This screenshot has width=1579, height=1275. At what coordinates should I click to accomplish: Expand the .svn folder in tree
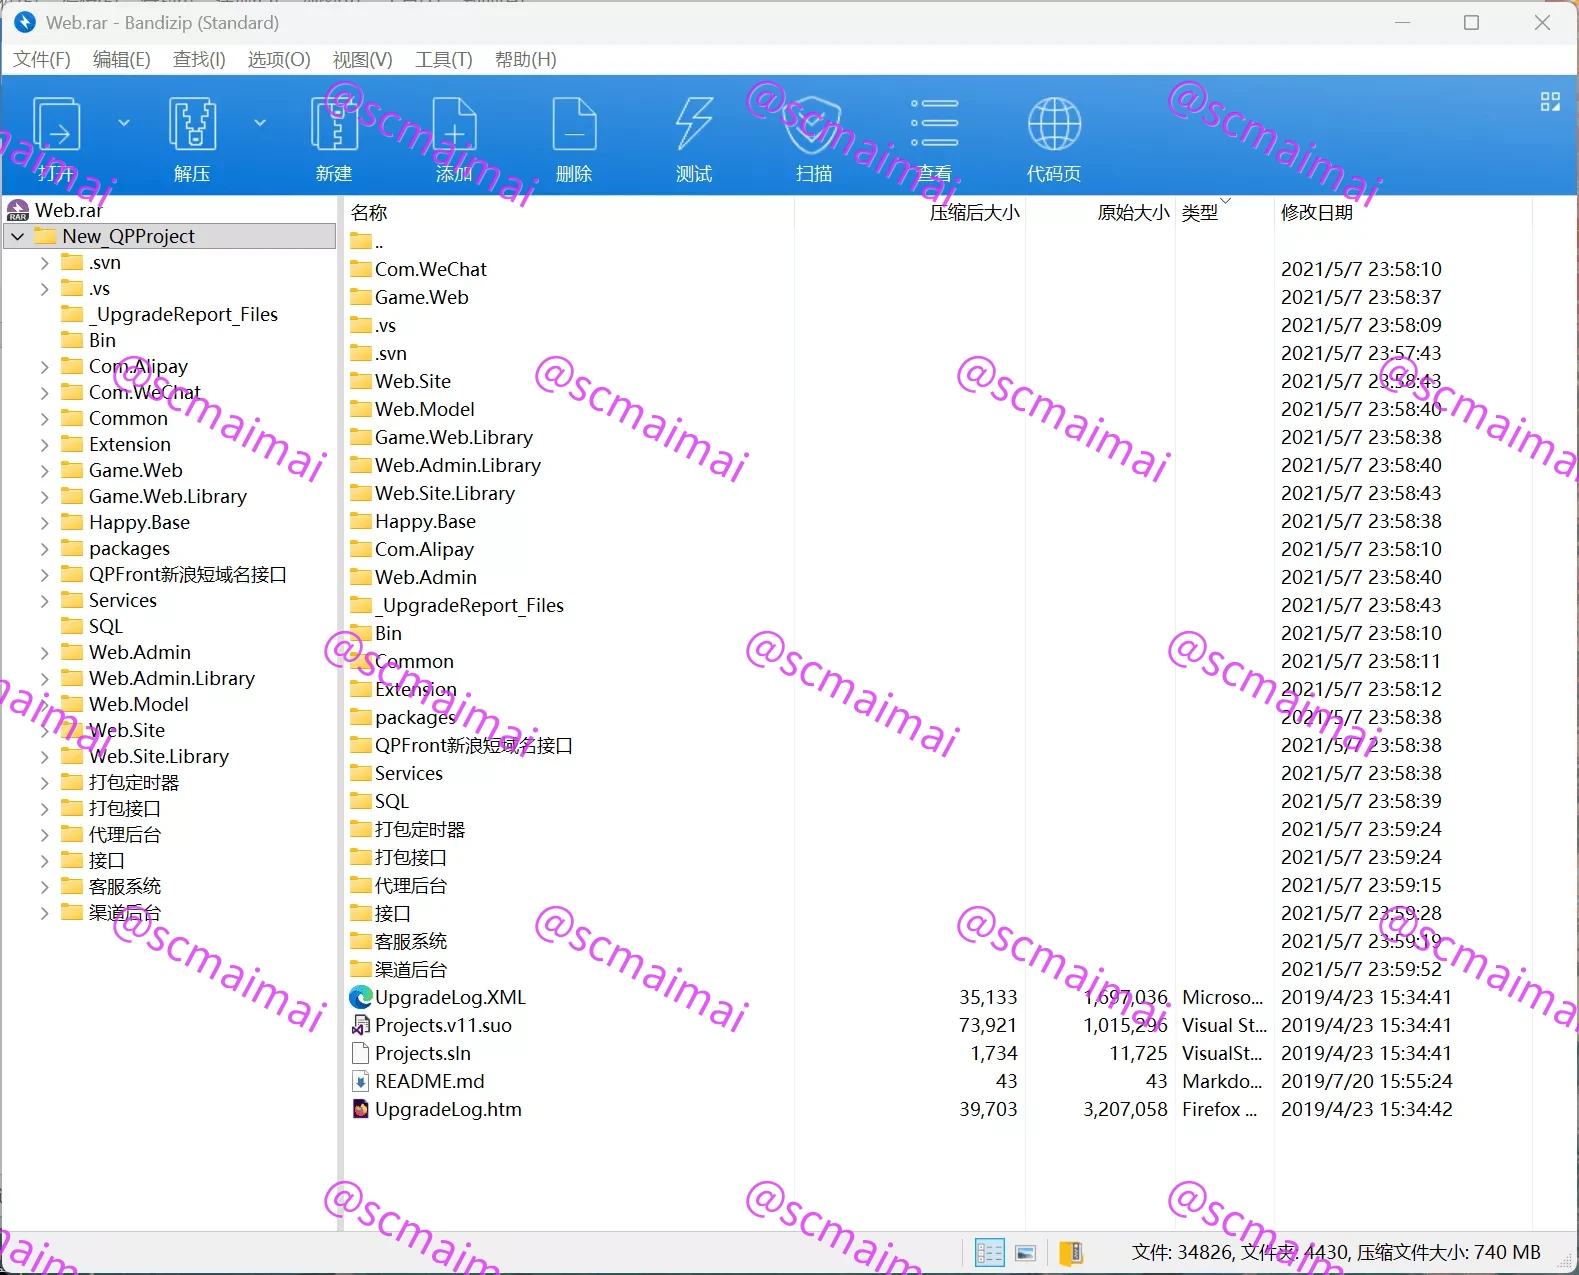click(44, 262)
